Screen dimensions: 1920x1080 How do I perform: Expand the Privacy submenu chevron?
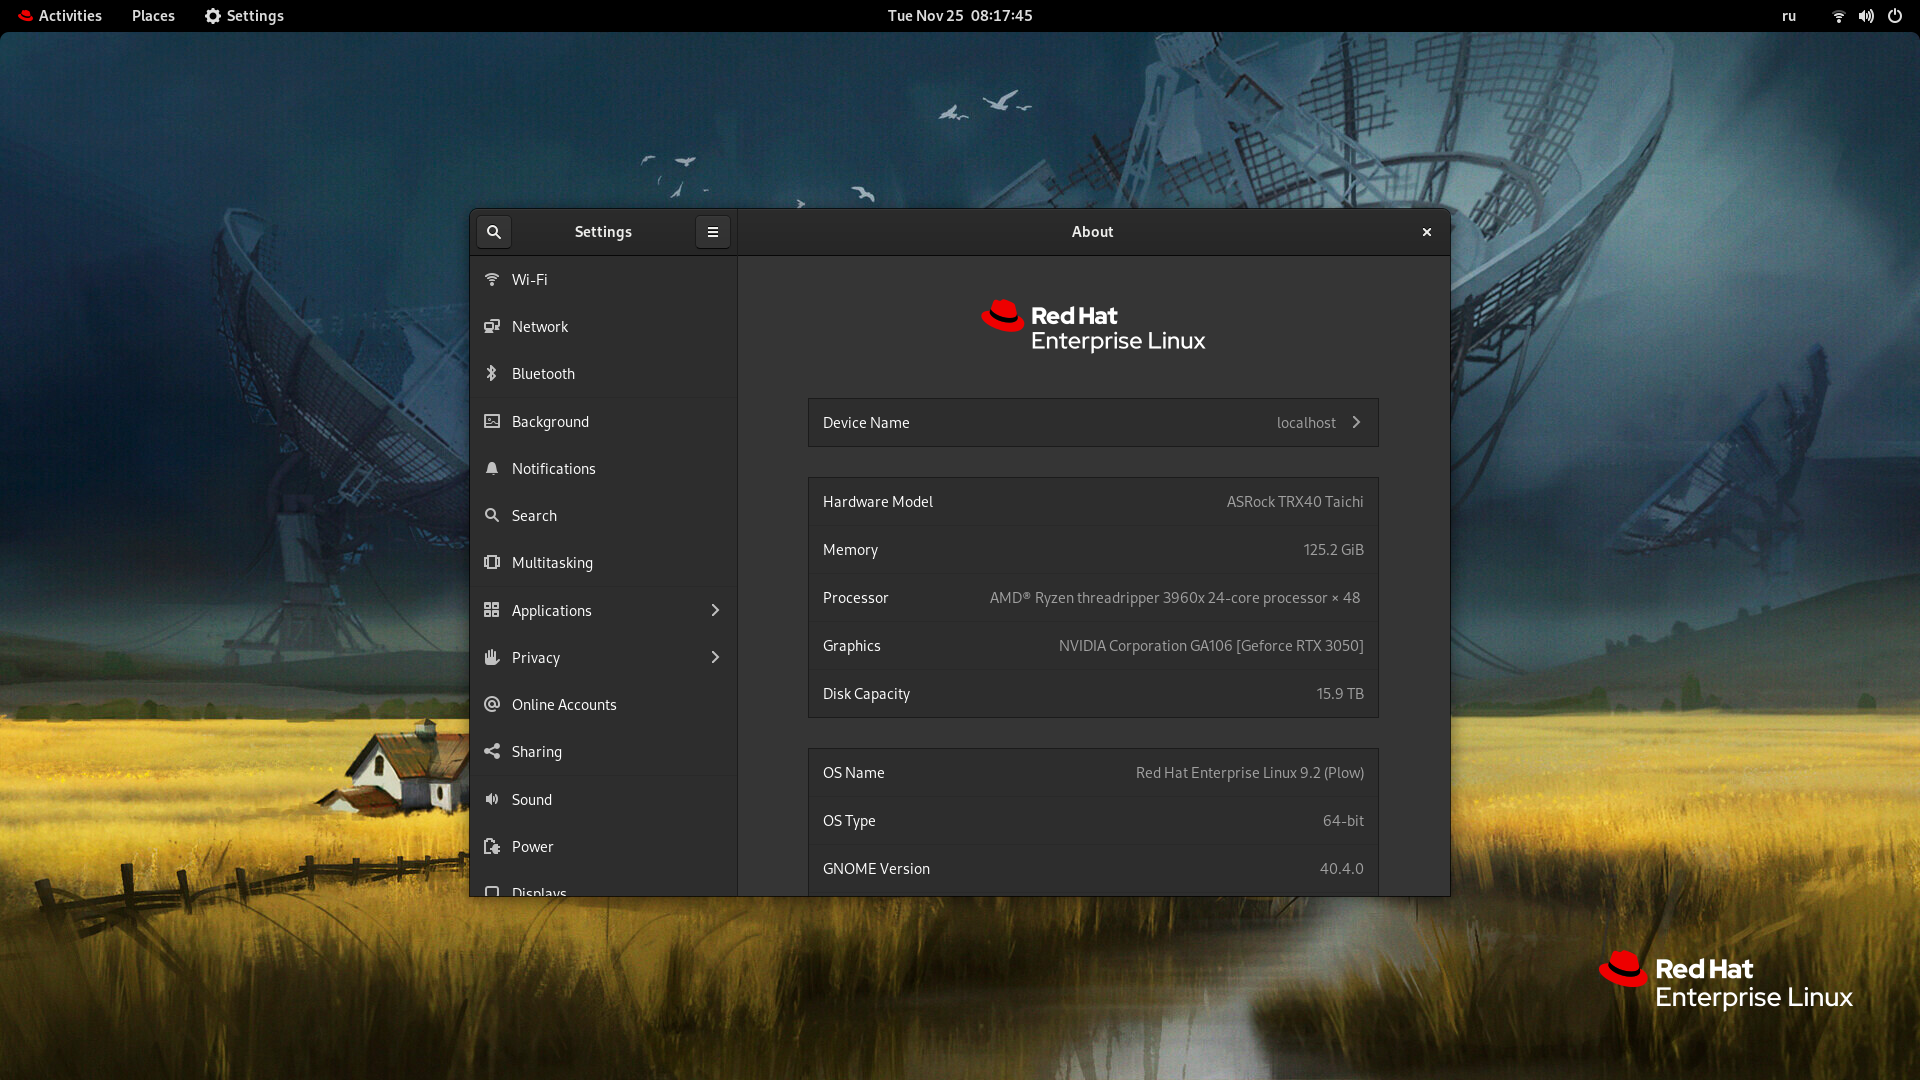(x=715, y=658)
